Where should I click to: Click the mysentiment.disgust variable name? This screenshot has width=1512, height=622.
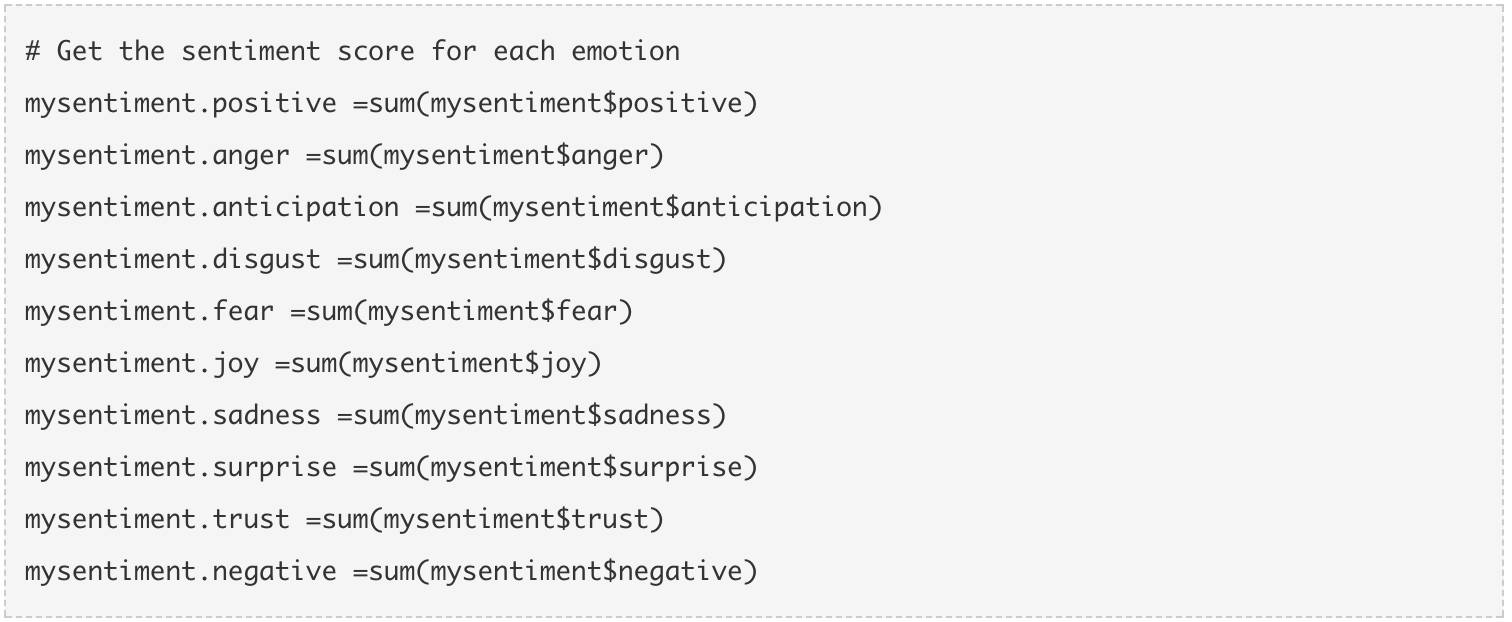tap(173, 259)
